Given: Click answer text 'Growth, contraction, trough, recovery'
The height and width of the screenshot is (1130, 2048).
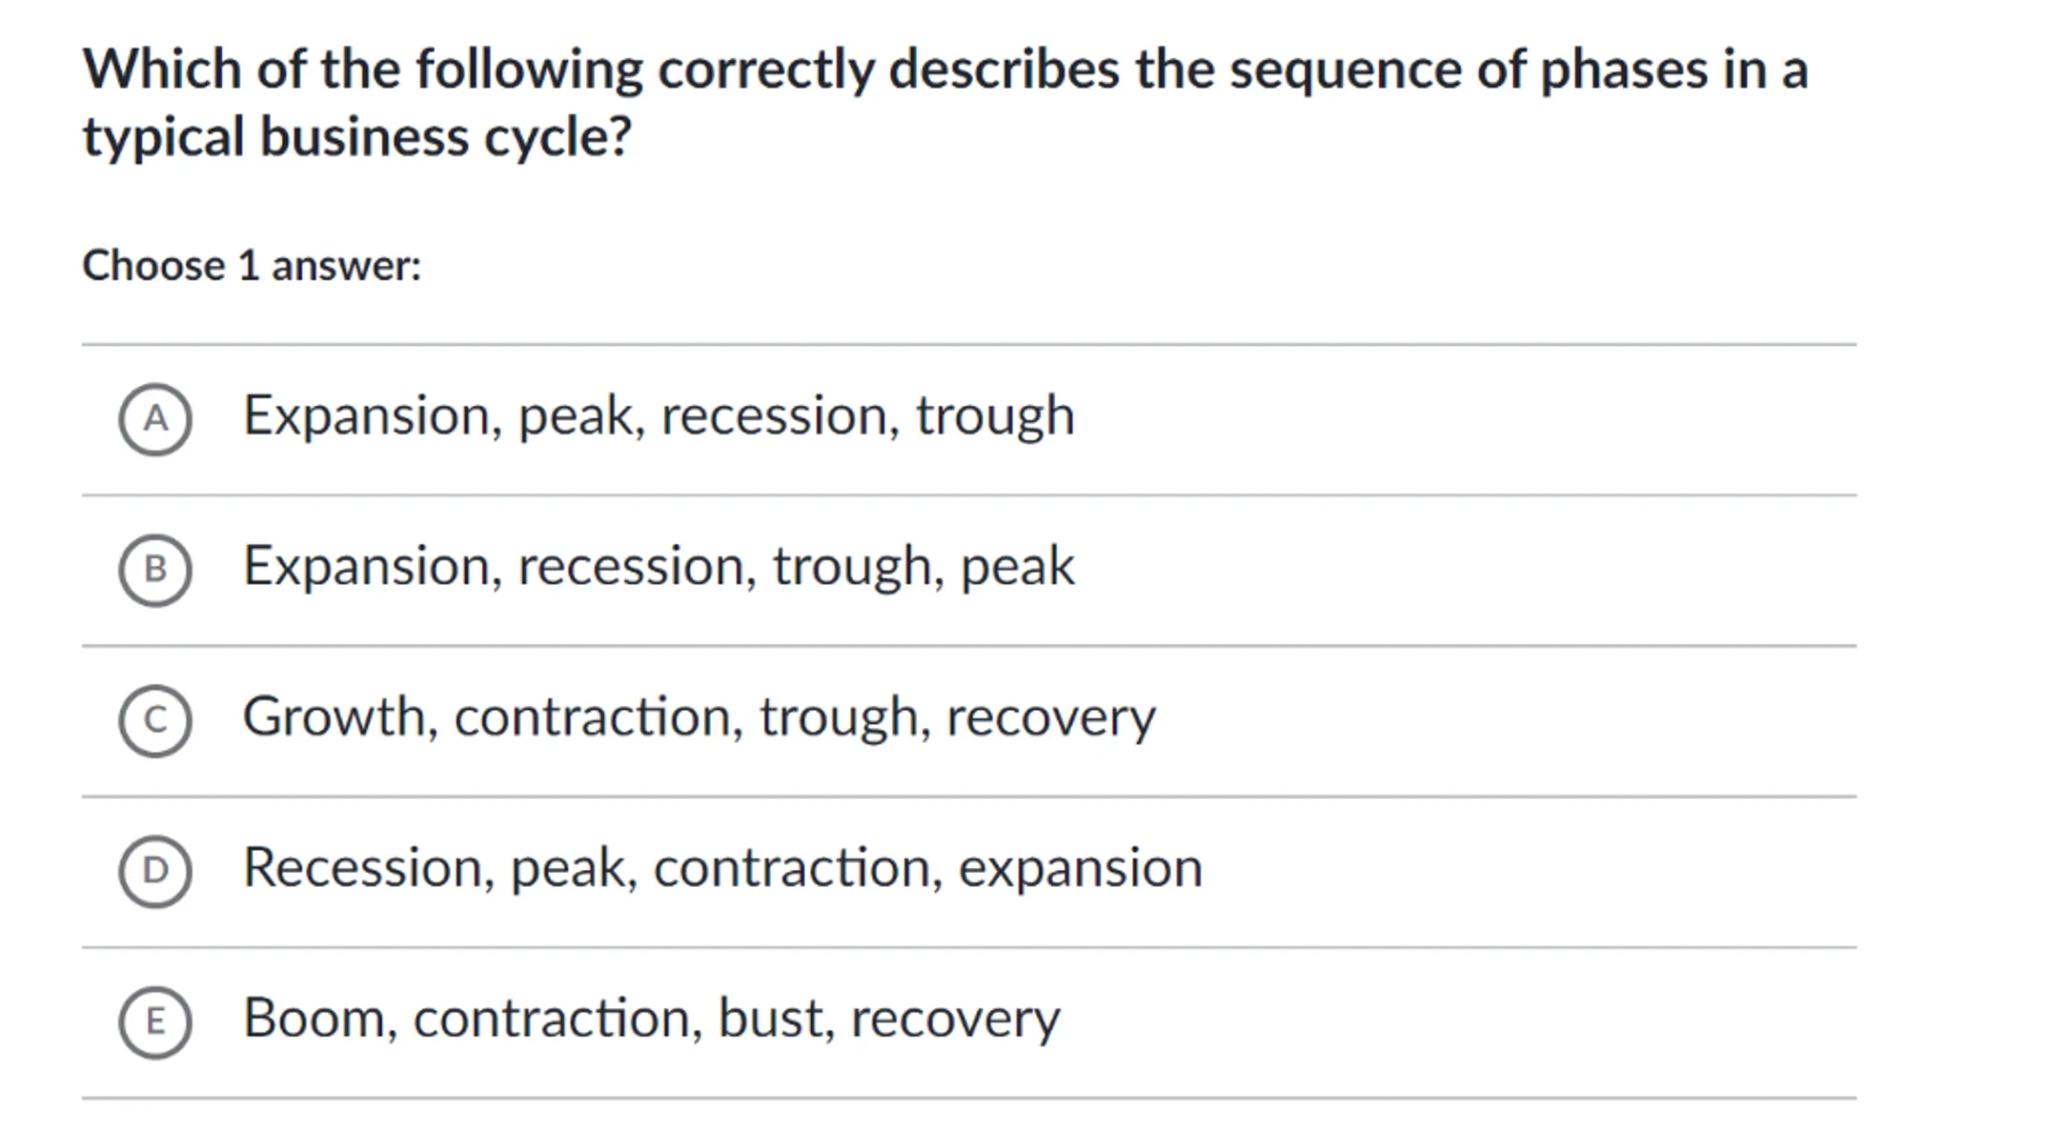Looking at the screenshot, I should [x=698, y=718].
